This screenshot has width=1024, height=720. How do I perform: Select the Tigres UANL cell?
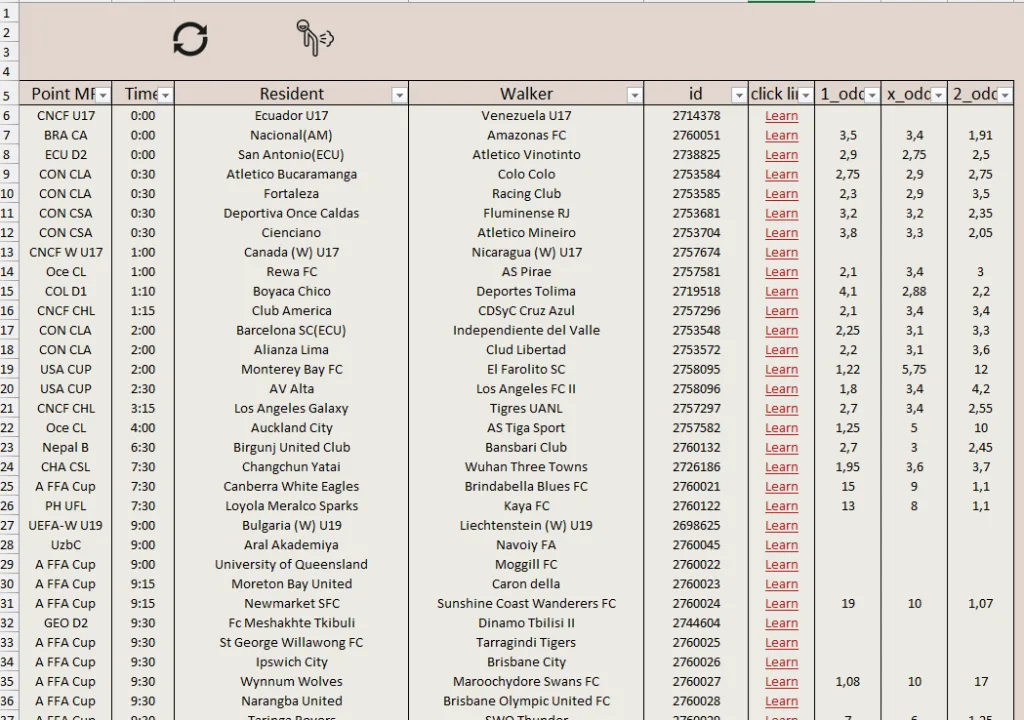point(526,408)
